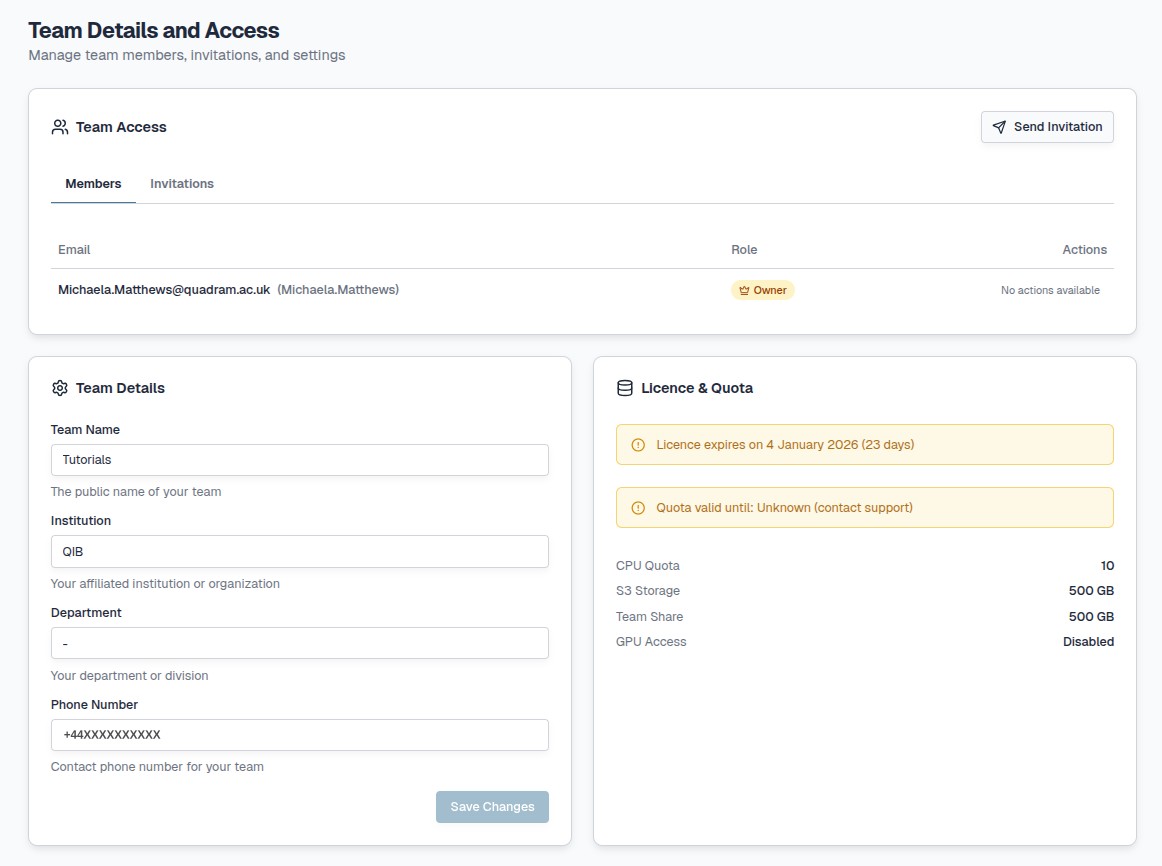Click the Team Details gear icon

(60, 388)
